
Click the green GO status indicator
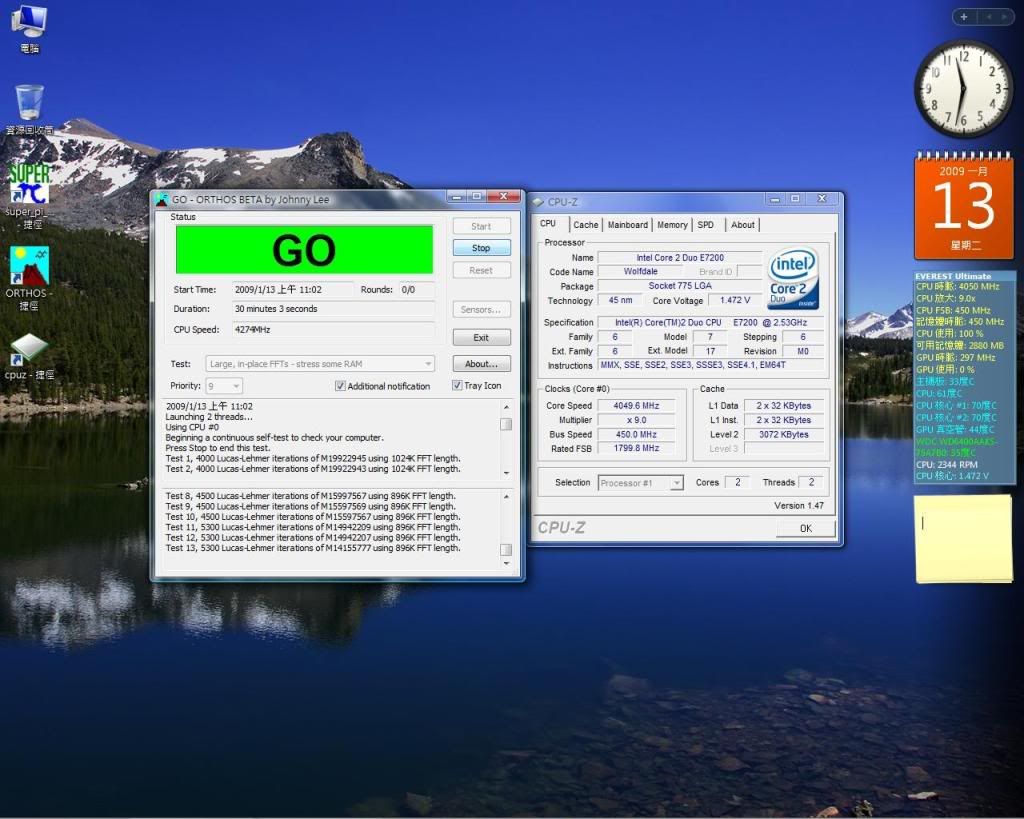point(304,250)
